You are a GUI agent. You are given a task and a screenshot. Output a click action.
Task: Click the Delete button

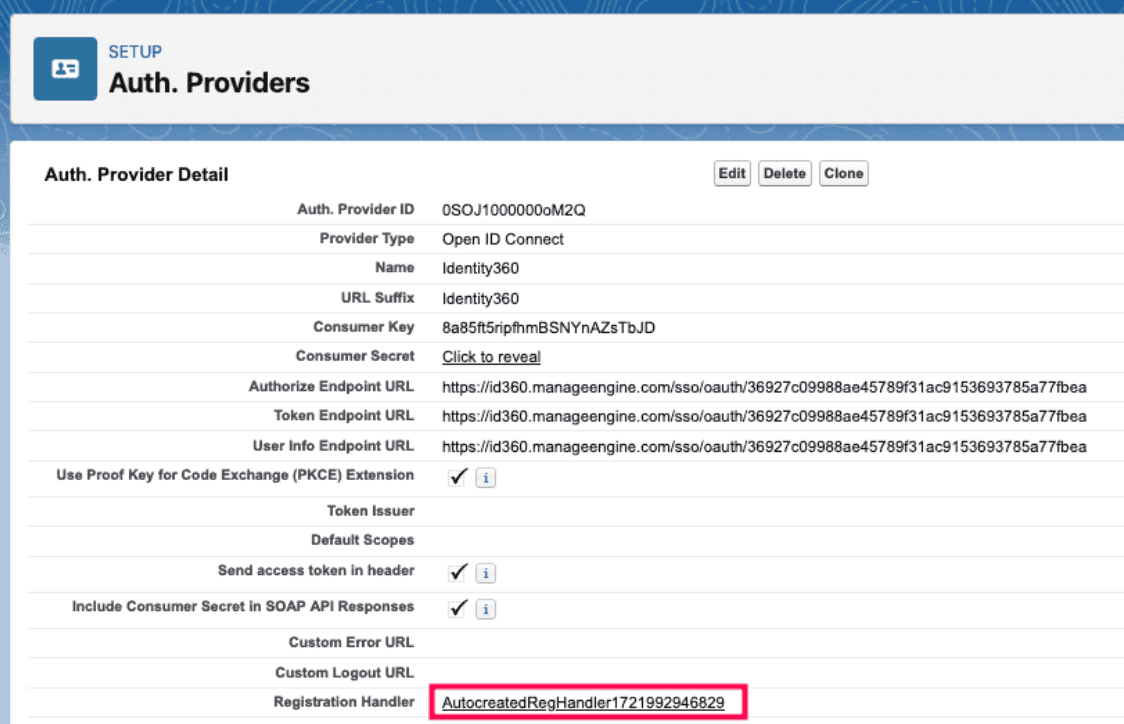(785, 173)
